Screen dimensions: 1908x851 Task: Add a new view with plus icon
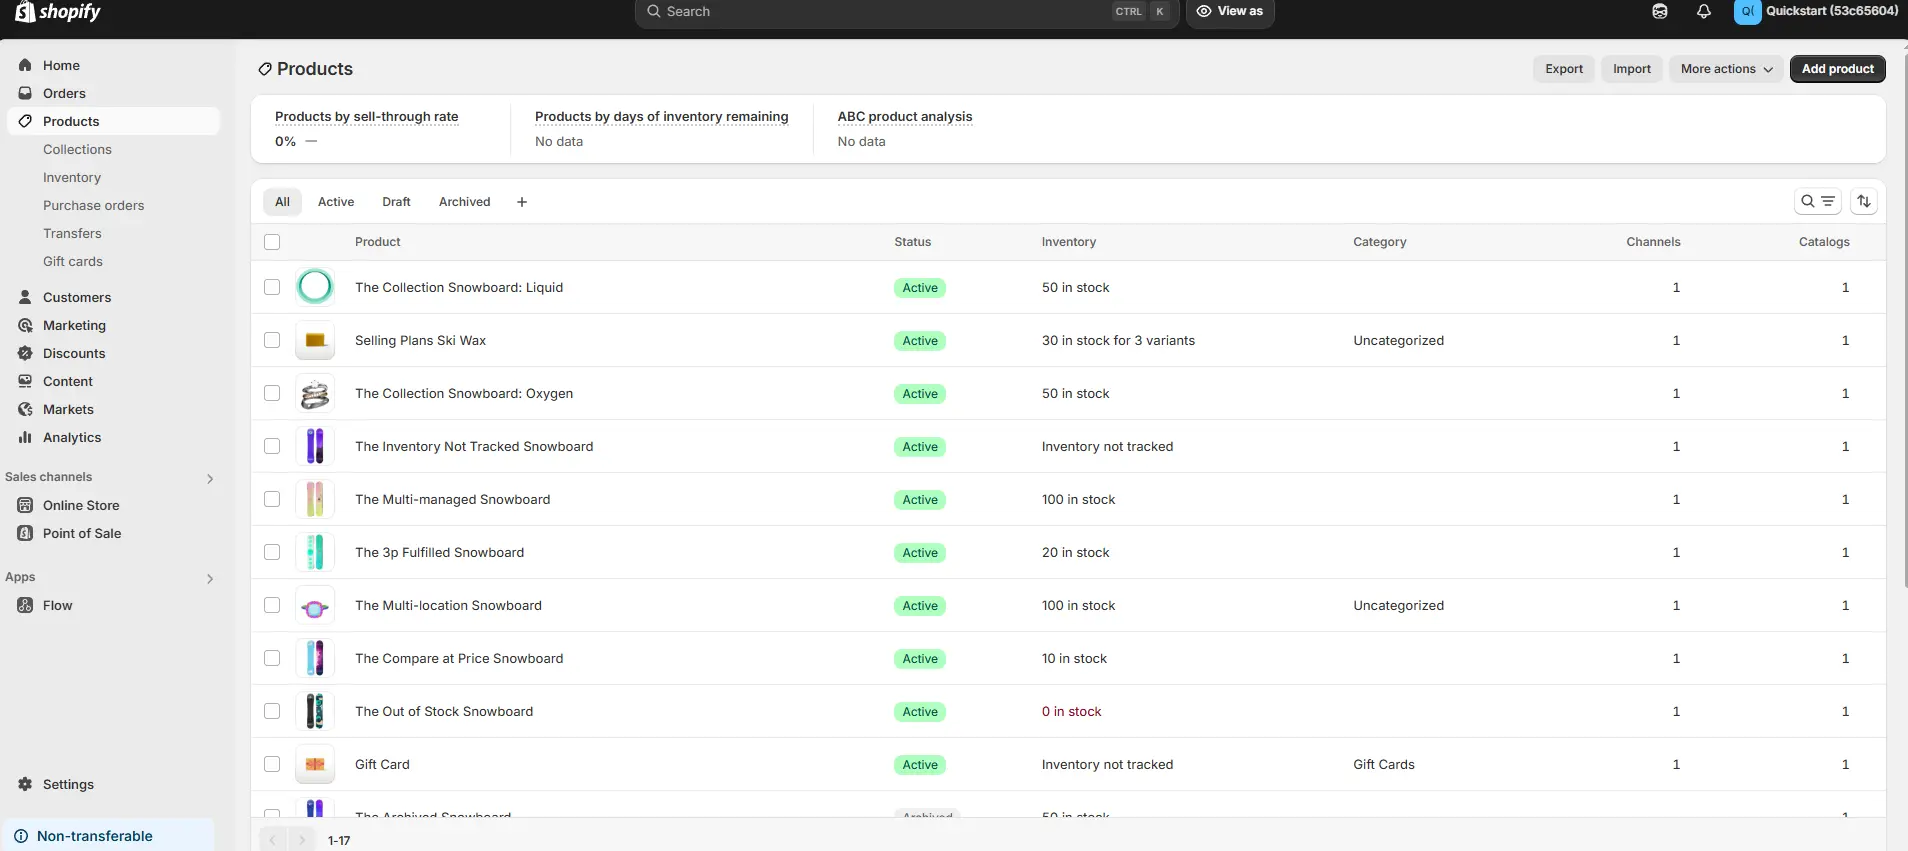click(522, 202)
